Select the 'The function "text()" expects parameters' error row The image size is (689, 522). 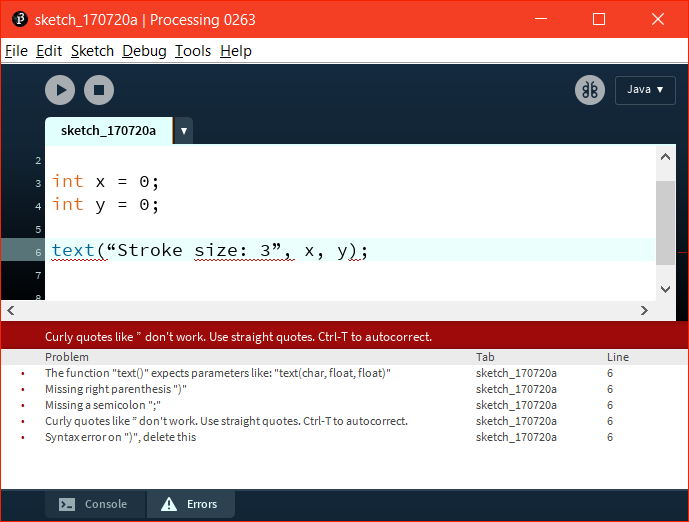(344, 373)
